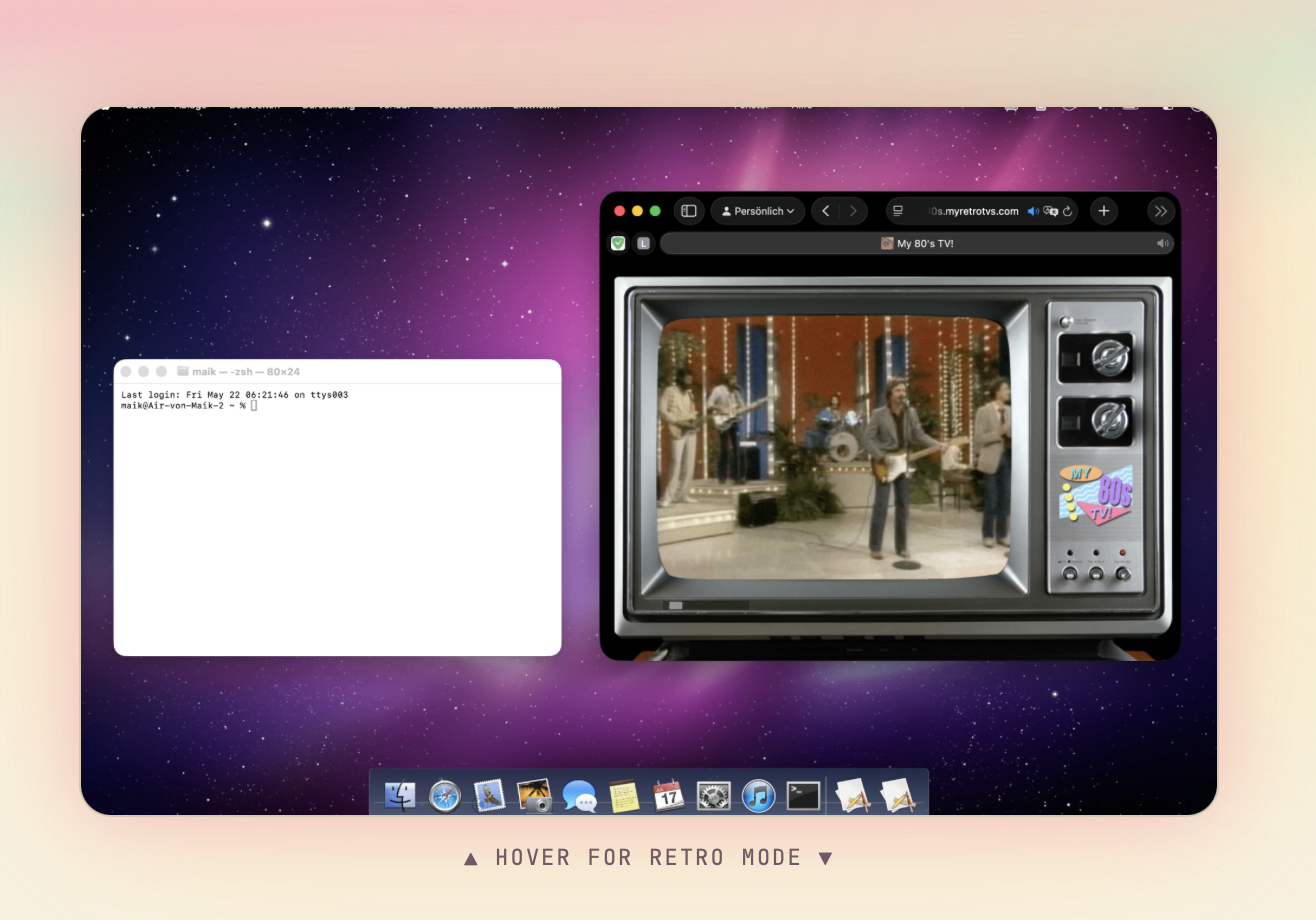This screenshot has width=1316, height=920.
Task: Turn the TV's lower channel dial
Action: click(x=1108, y=421)
